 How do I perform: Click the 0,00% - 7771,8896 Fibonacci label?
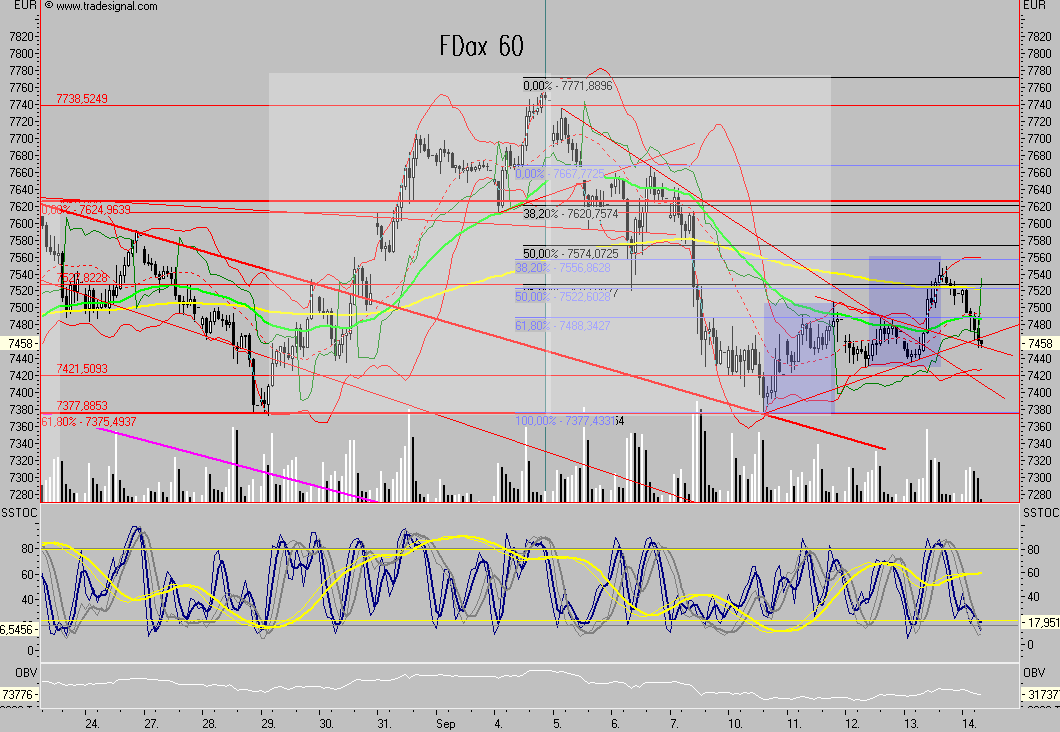pyautogui.click(x=581, y=86)
